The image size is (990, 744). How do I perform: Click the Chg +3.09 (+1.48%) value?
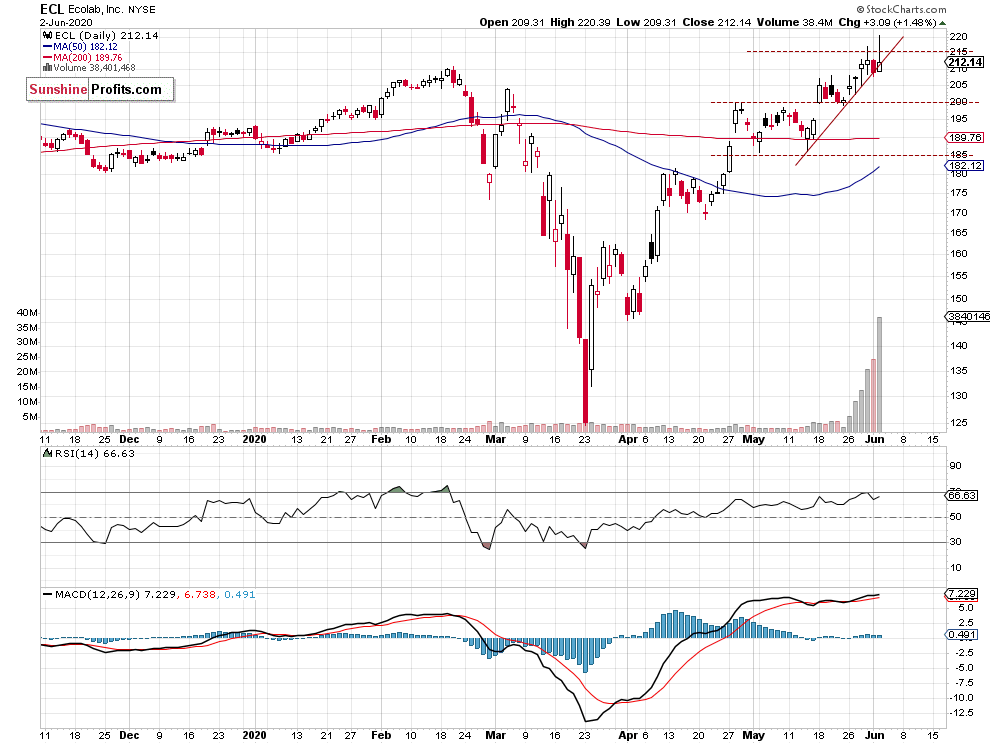click(x=887, y=22)
